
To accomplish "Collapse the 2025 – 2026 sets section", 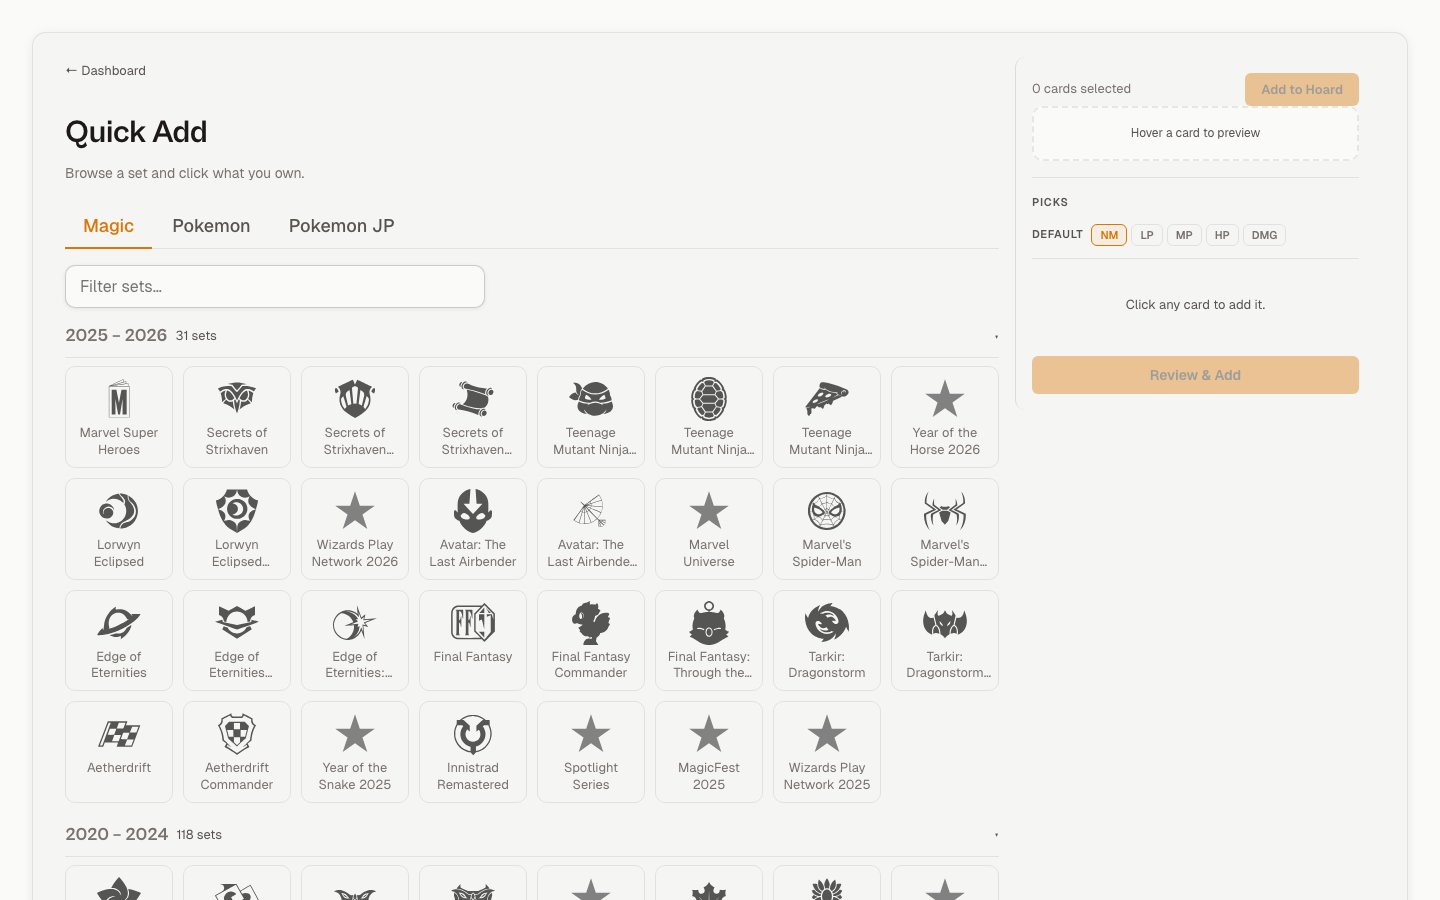I will coord(531,336).
